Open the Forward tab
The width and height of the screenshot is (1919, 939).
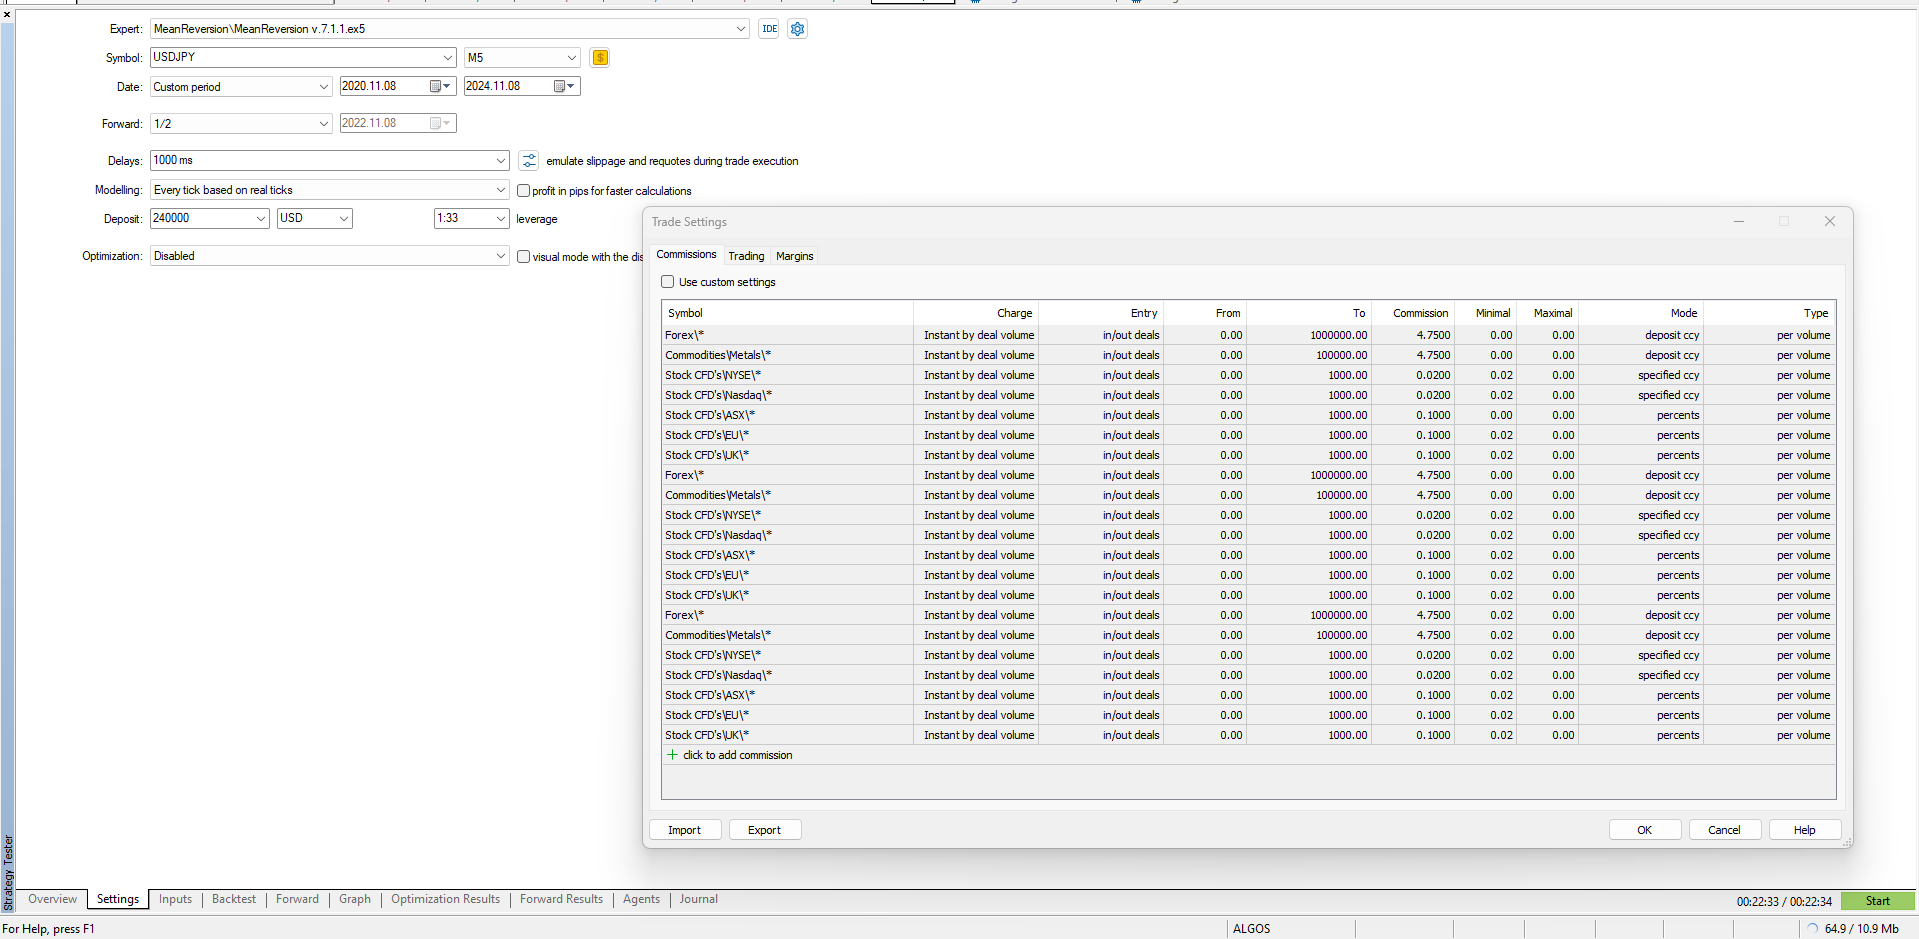[297, 899]
